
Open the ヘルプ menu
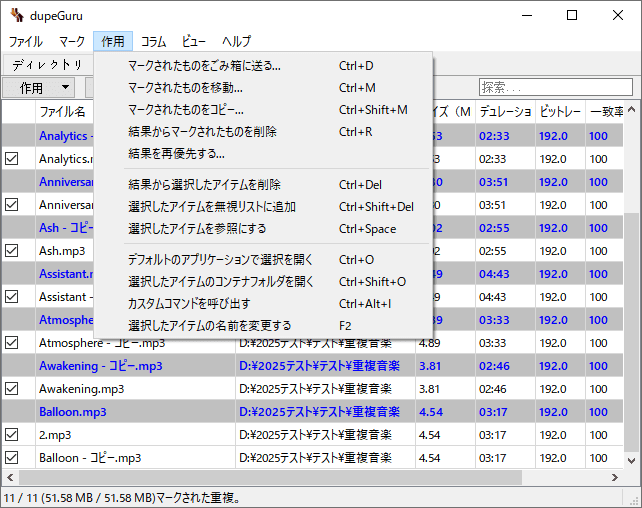click(236, 41)
